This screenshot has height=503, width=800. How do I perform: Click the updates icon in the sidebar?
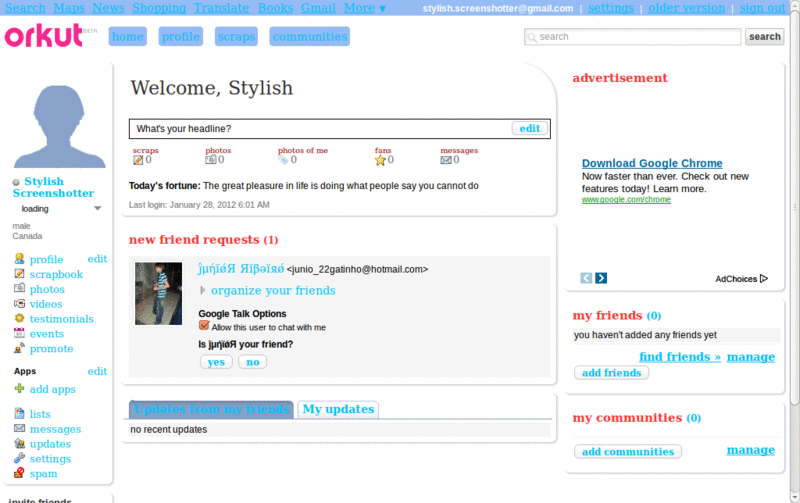click(x=19, y=443)
